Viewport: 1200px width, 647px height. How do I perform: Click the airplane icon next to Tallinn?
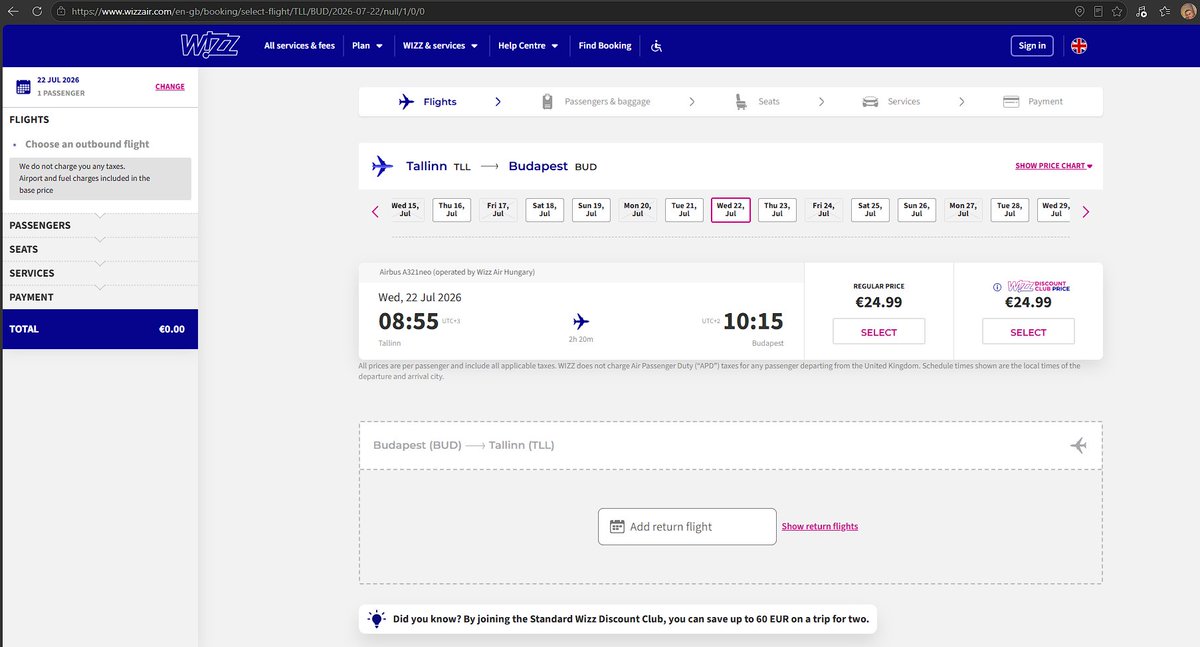click(382, 166)
